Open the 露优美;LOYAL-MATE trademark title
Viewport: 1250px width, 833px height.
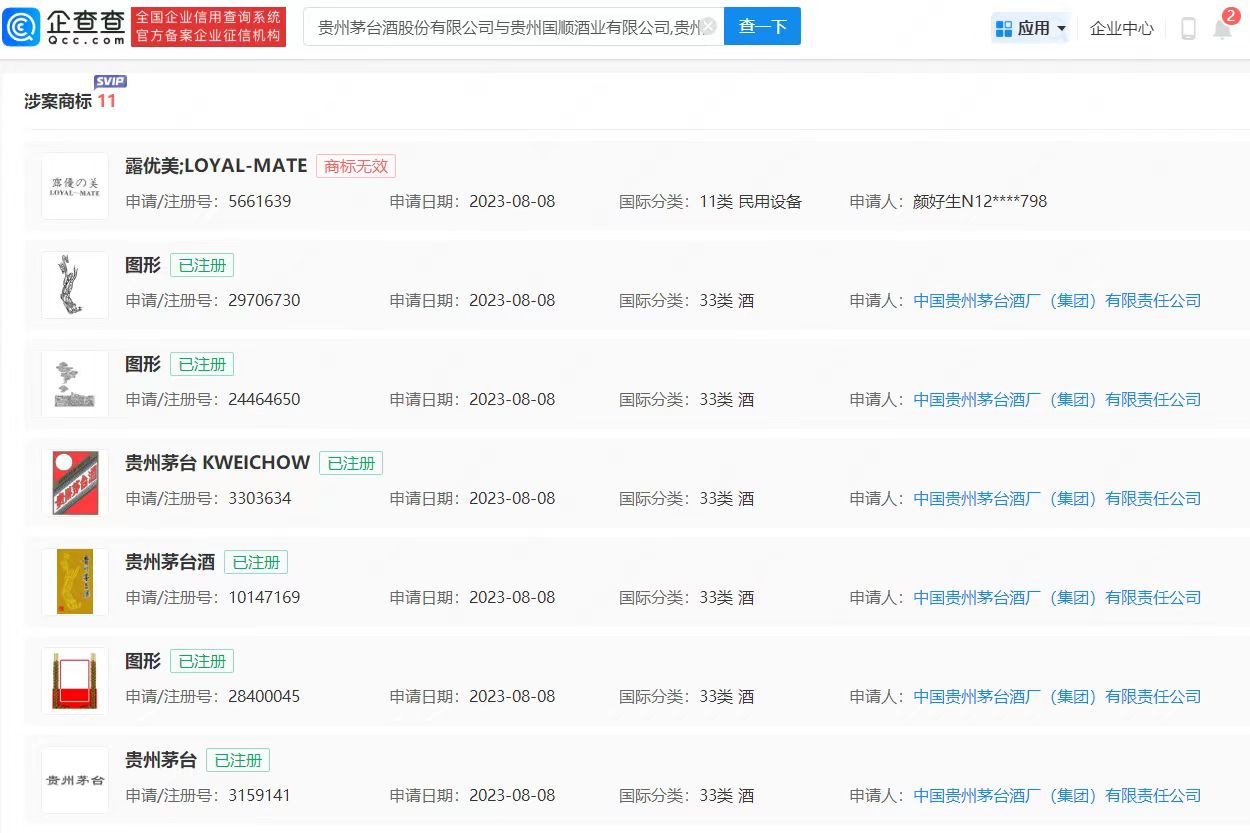coord(216,166)
